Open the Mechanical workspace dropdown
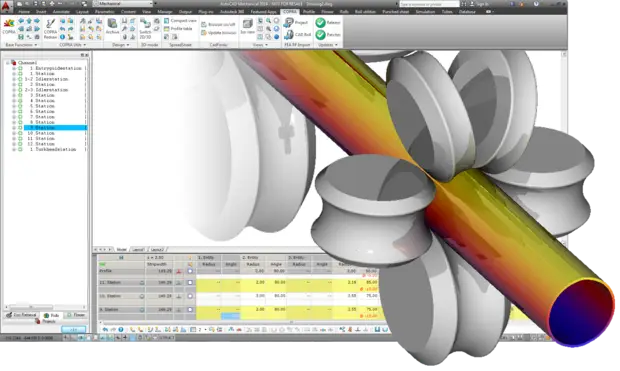 click(x=123, y=4)
